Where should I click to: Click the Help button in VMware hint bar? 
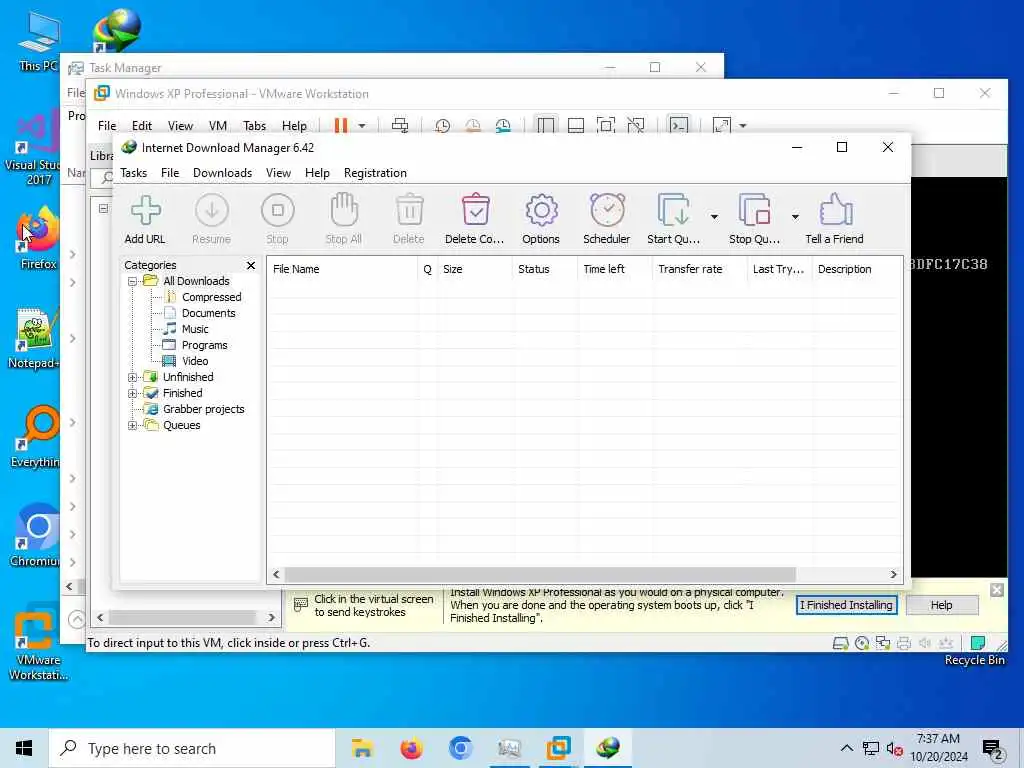click(x=942, y=605)
